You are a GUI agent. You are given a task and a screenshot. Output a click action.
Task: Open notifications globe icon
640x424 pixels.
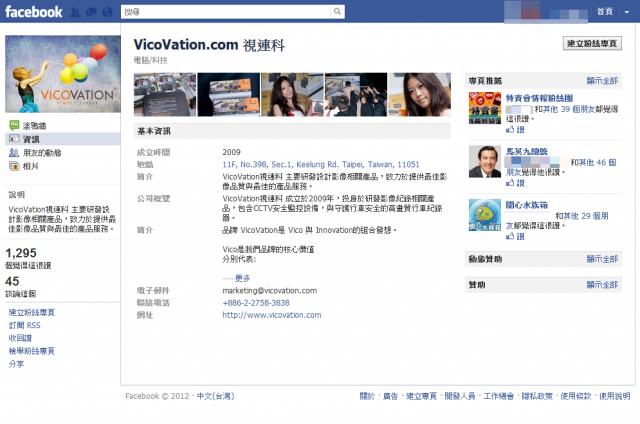pyautogui.click(x=107, y=12)
